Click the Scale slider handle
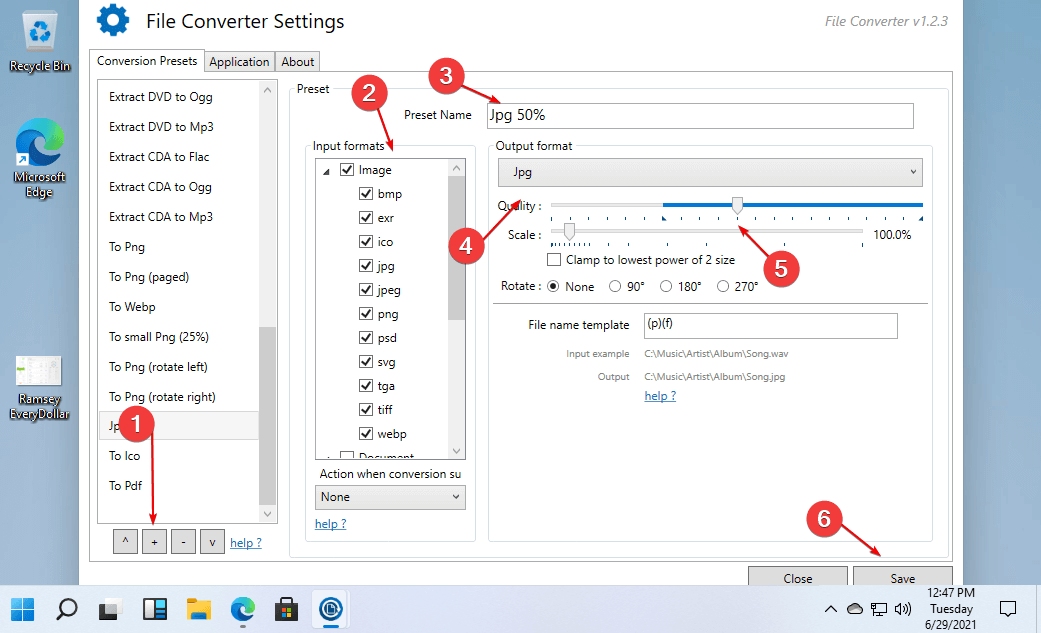Screen dimensions: 1041x633 pyautogui.click(x=569, y=231)
